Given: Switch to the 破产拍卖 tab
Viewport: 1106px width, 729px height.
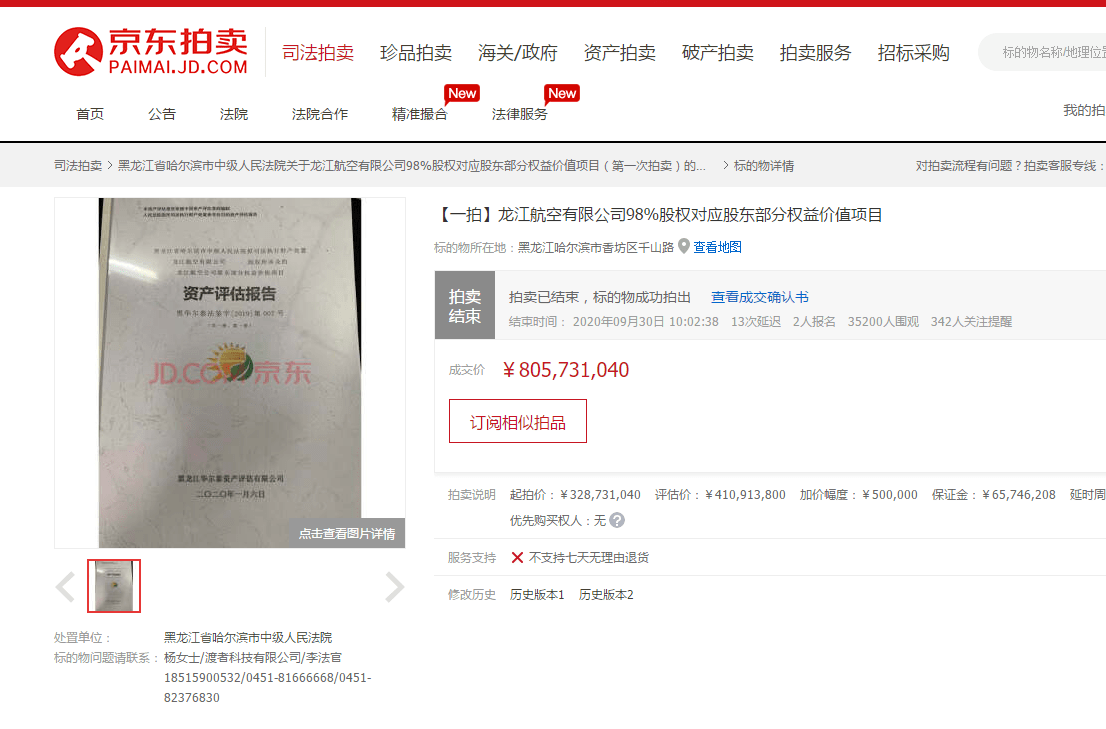Looking at the screenshot, I should [x=716, y=53].
